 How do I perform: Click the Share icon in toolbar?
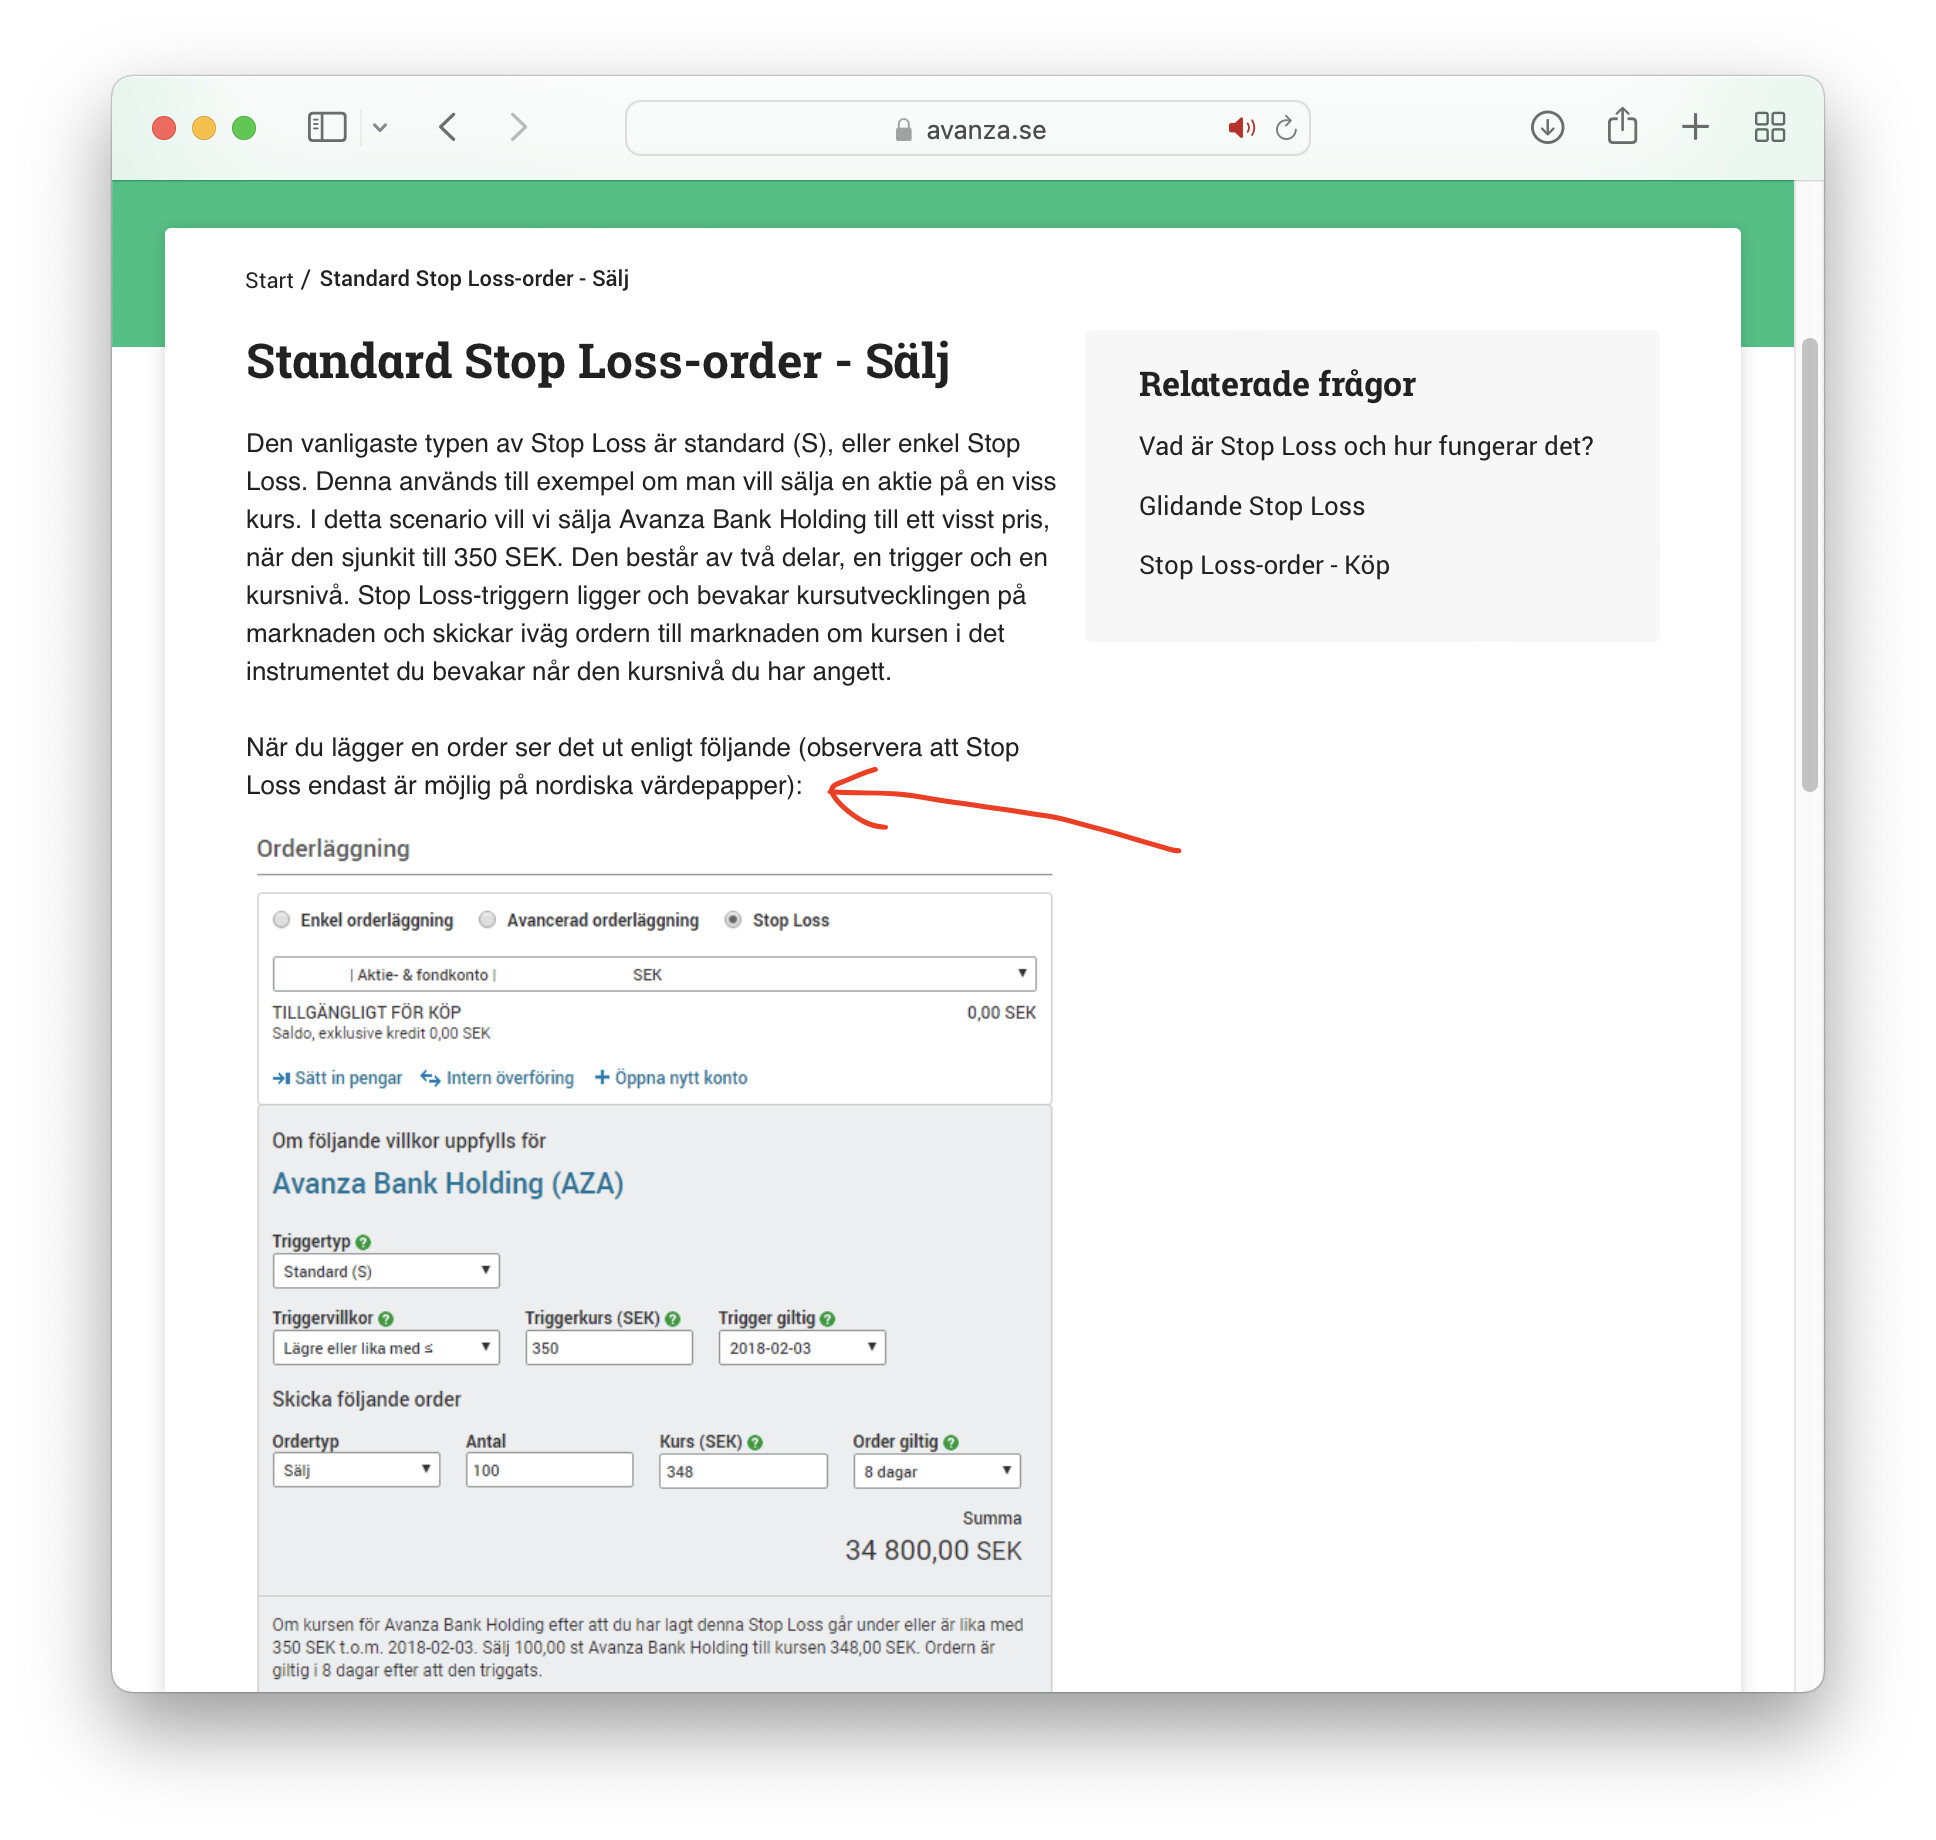click(x=1622, y=127)
